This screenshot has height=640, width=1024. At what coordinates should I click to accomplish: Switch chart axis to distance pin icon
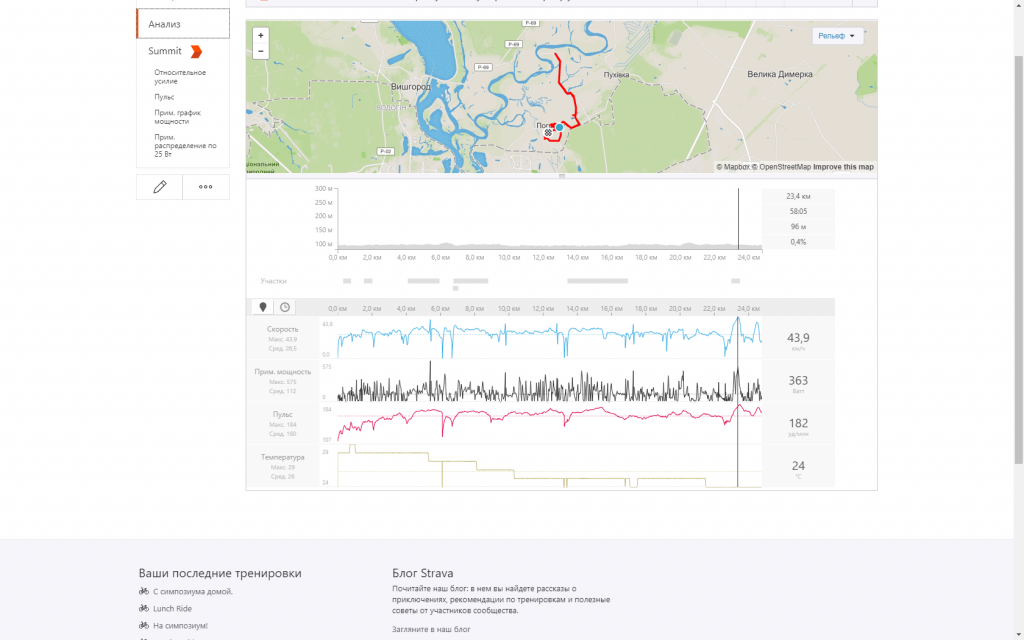tap(263, 307)
